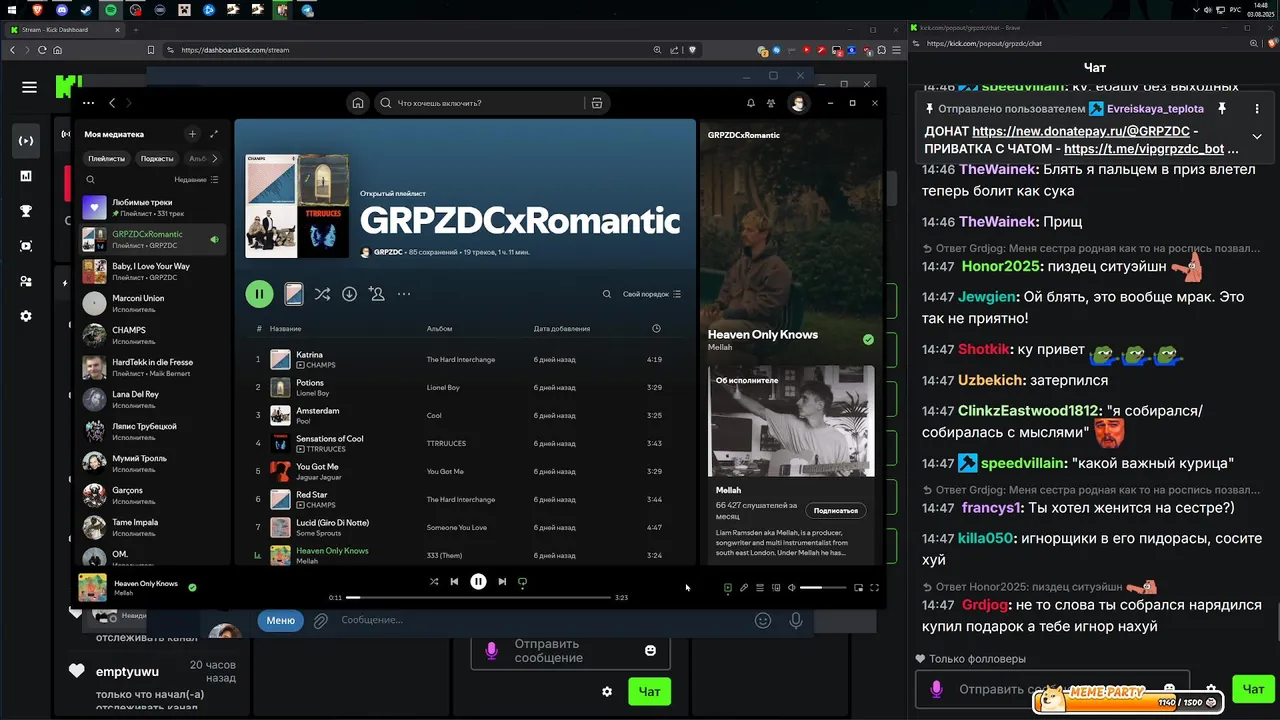Open connect to device icon

click(x=776, y=588)
